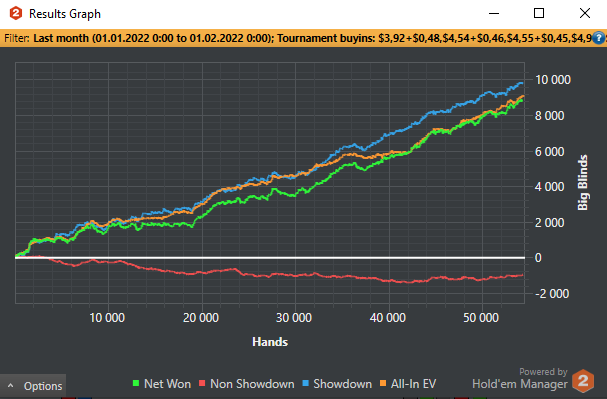Toggle the Net Won legend entry
The image size is (607, 399).
tap(162, 384)
